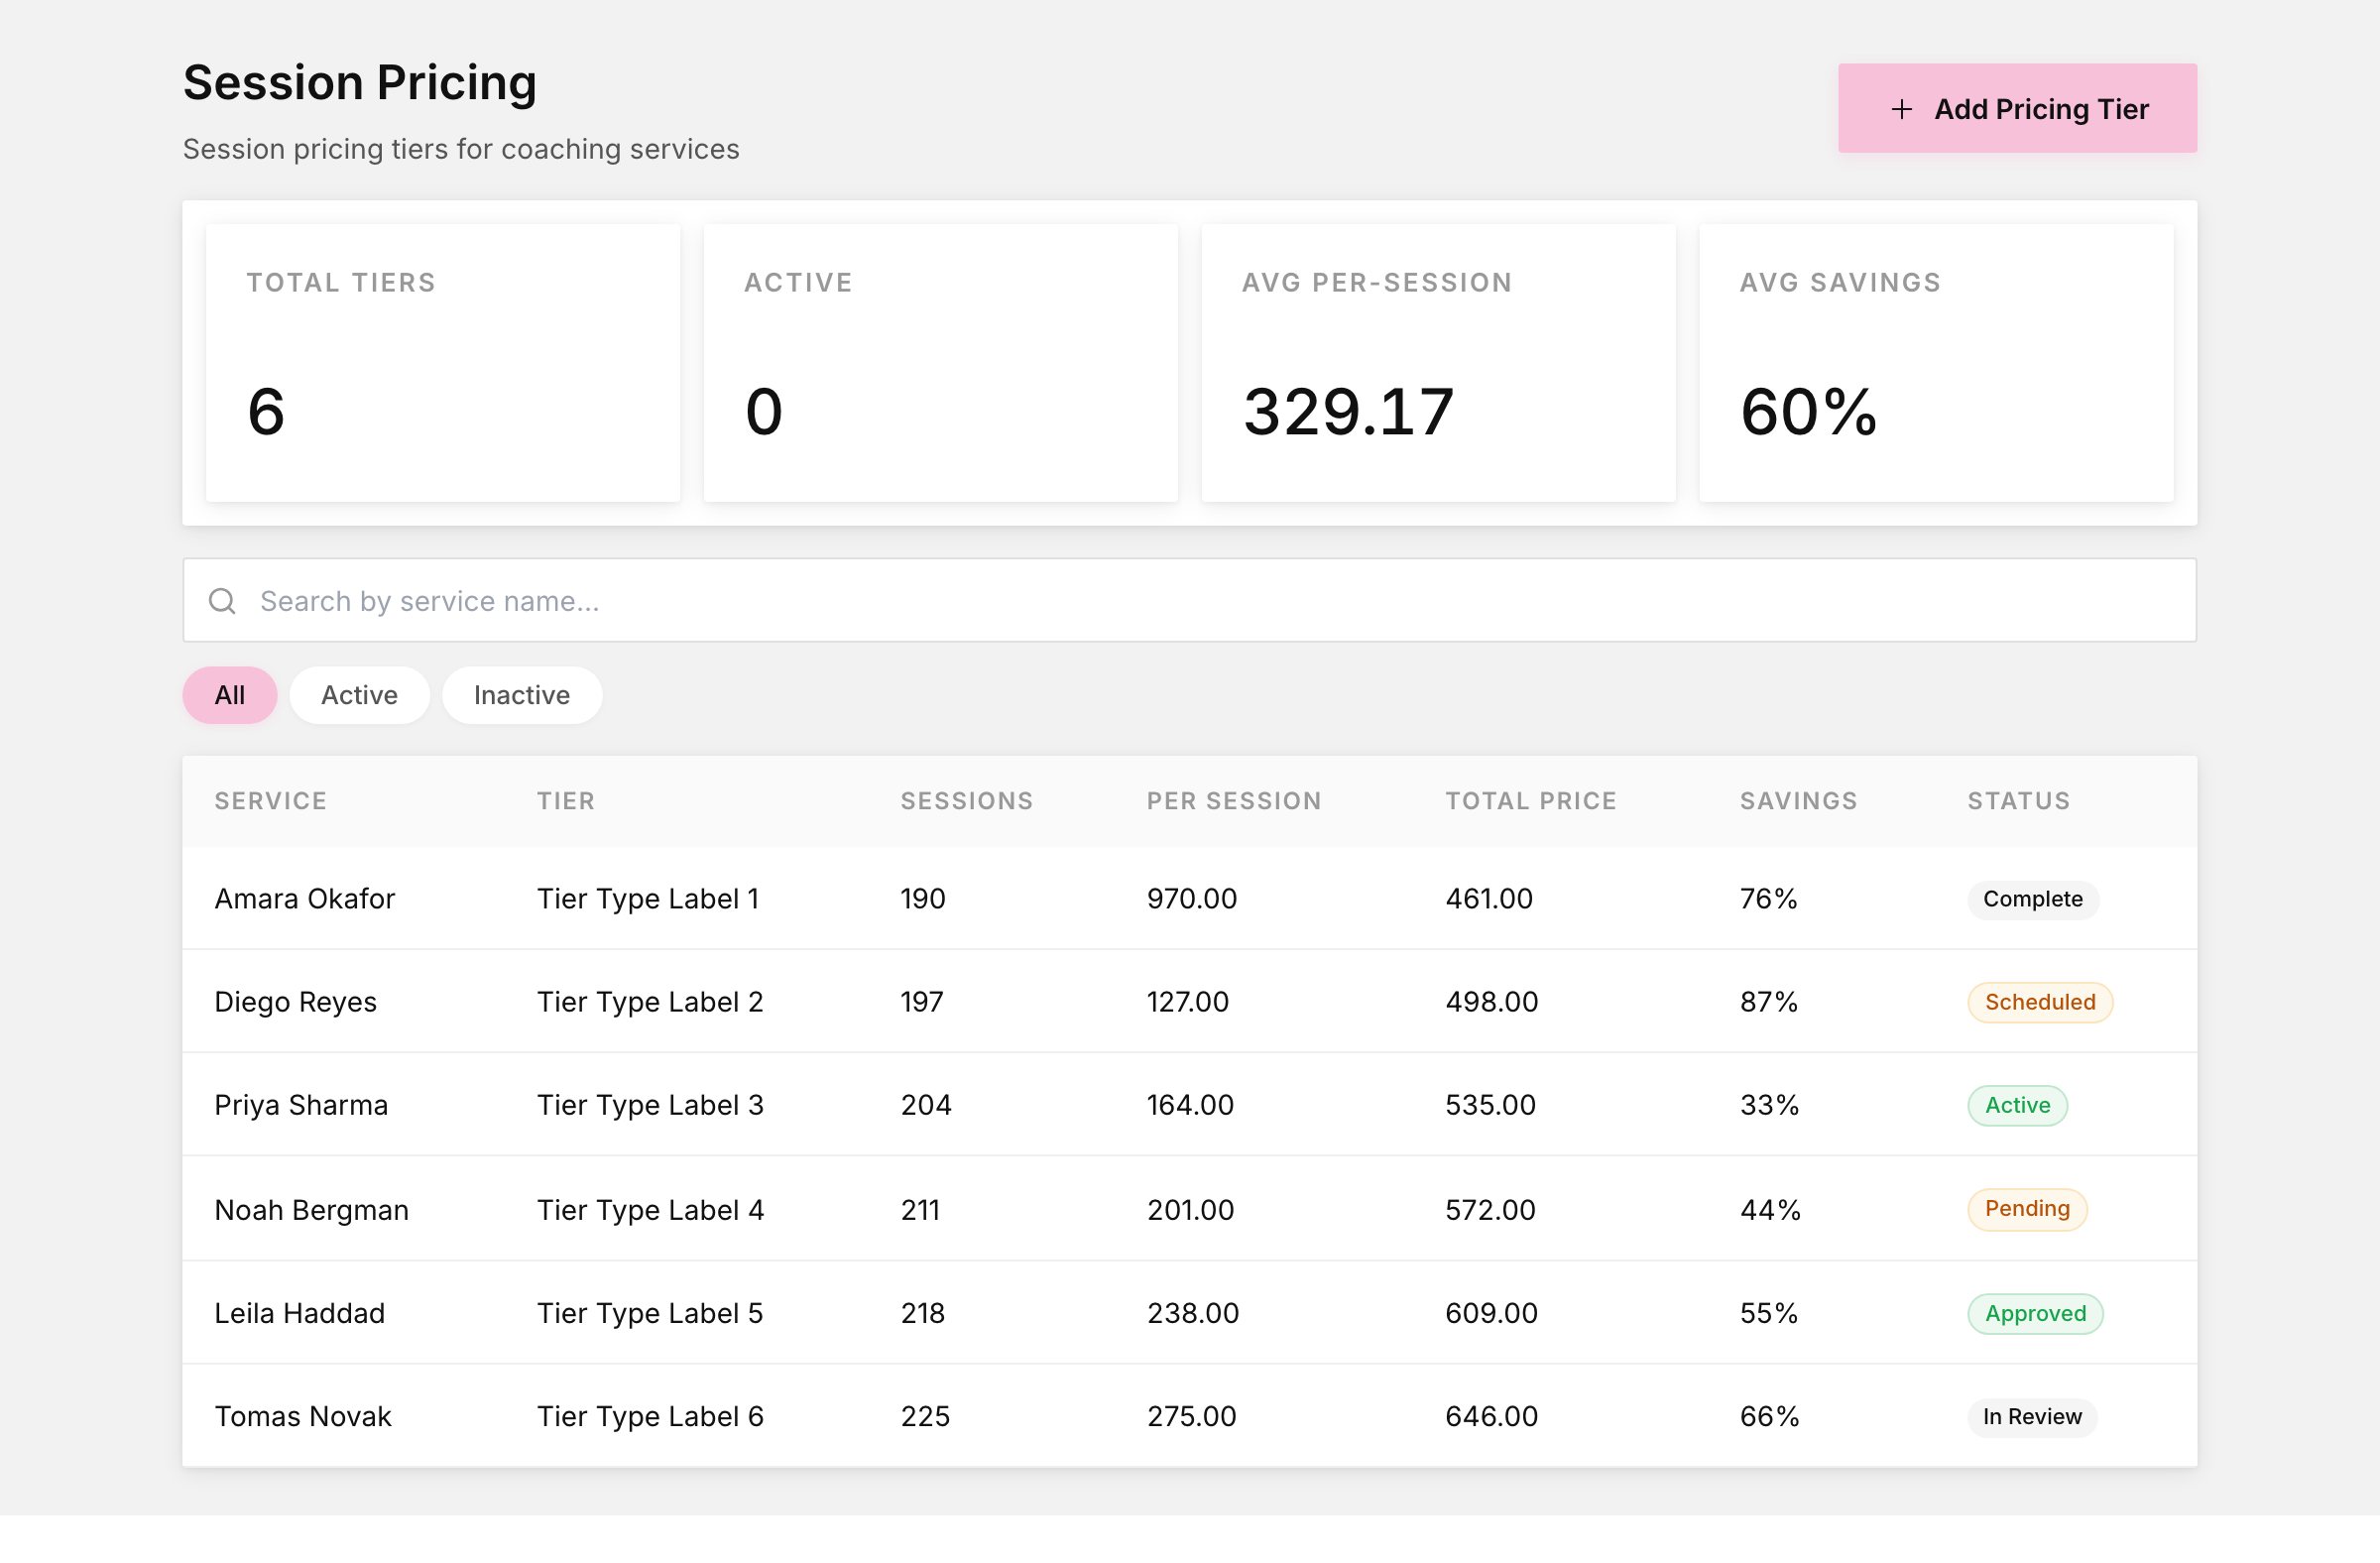Switch to the Active filter pill
The width and height of the screenshot is (2380, 1563).
359,695
